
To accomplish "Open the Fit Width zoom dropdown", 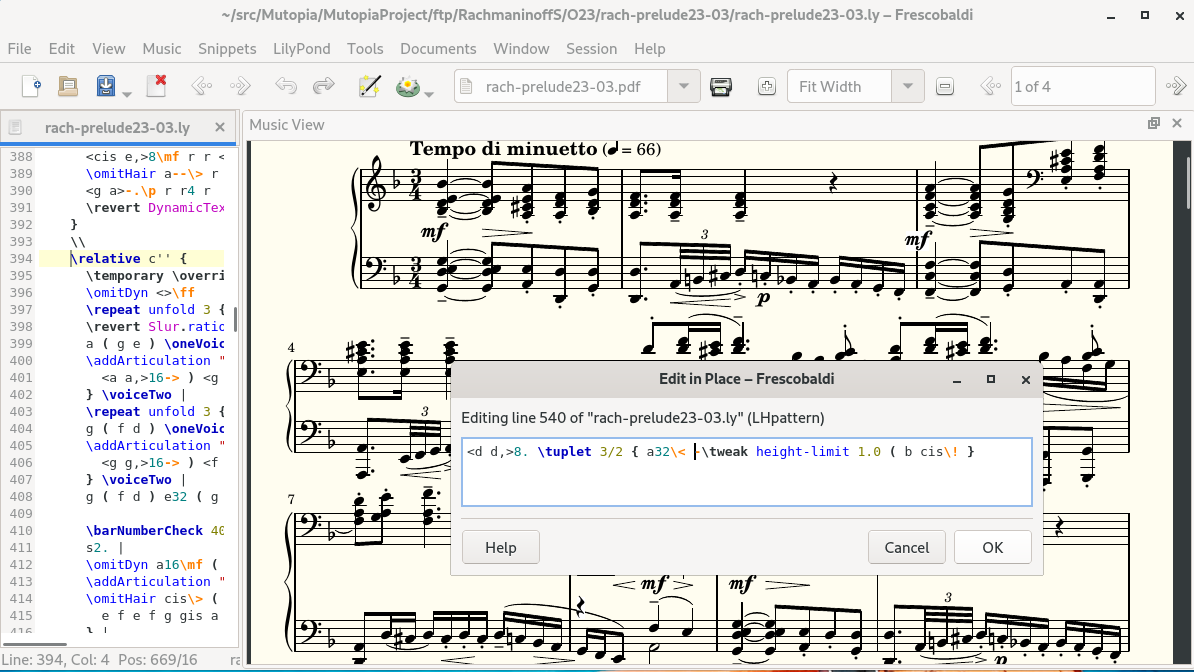I will tap(907, 87).
